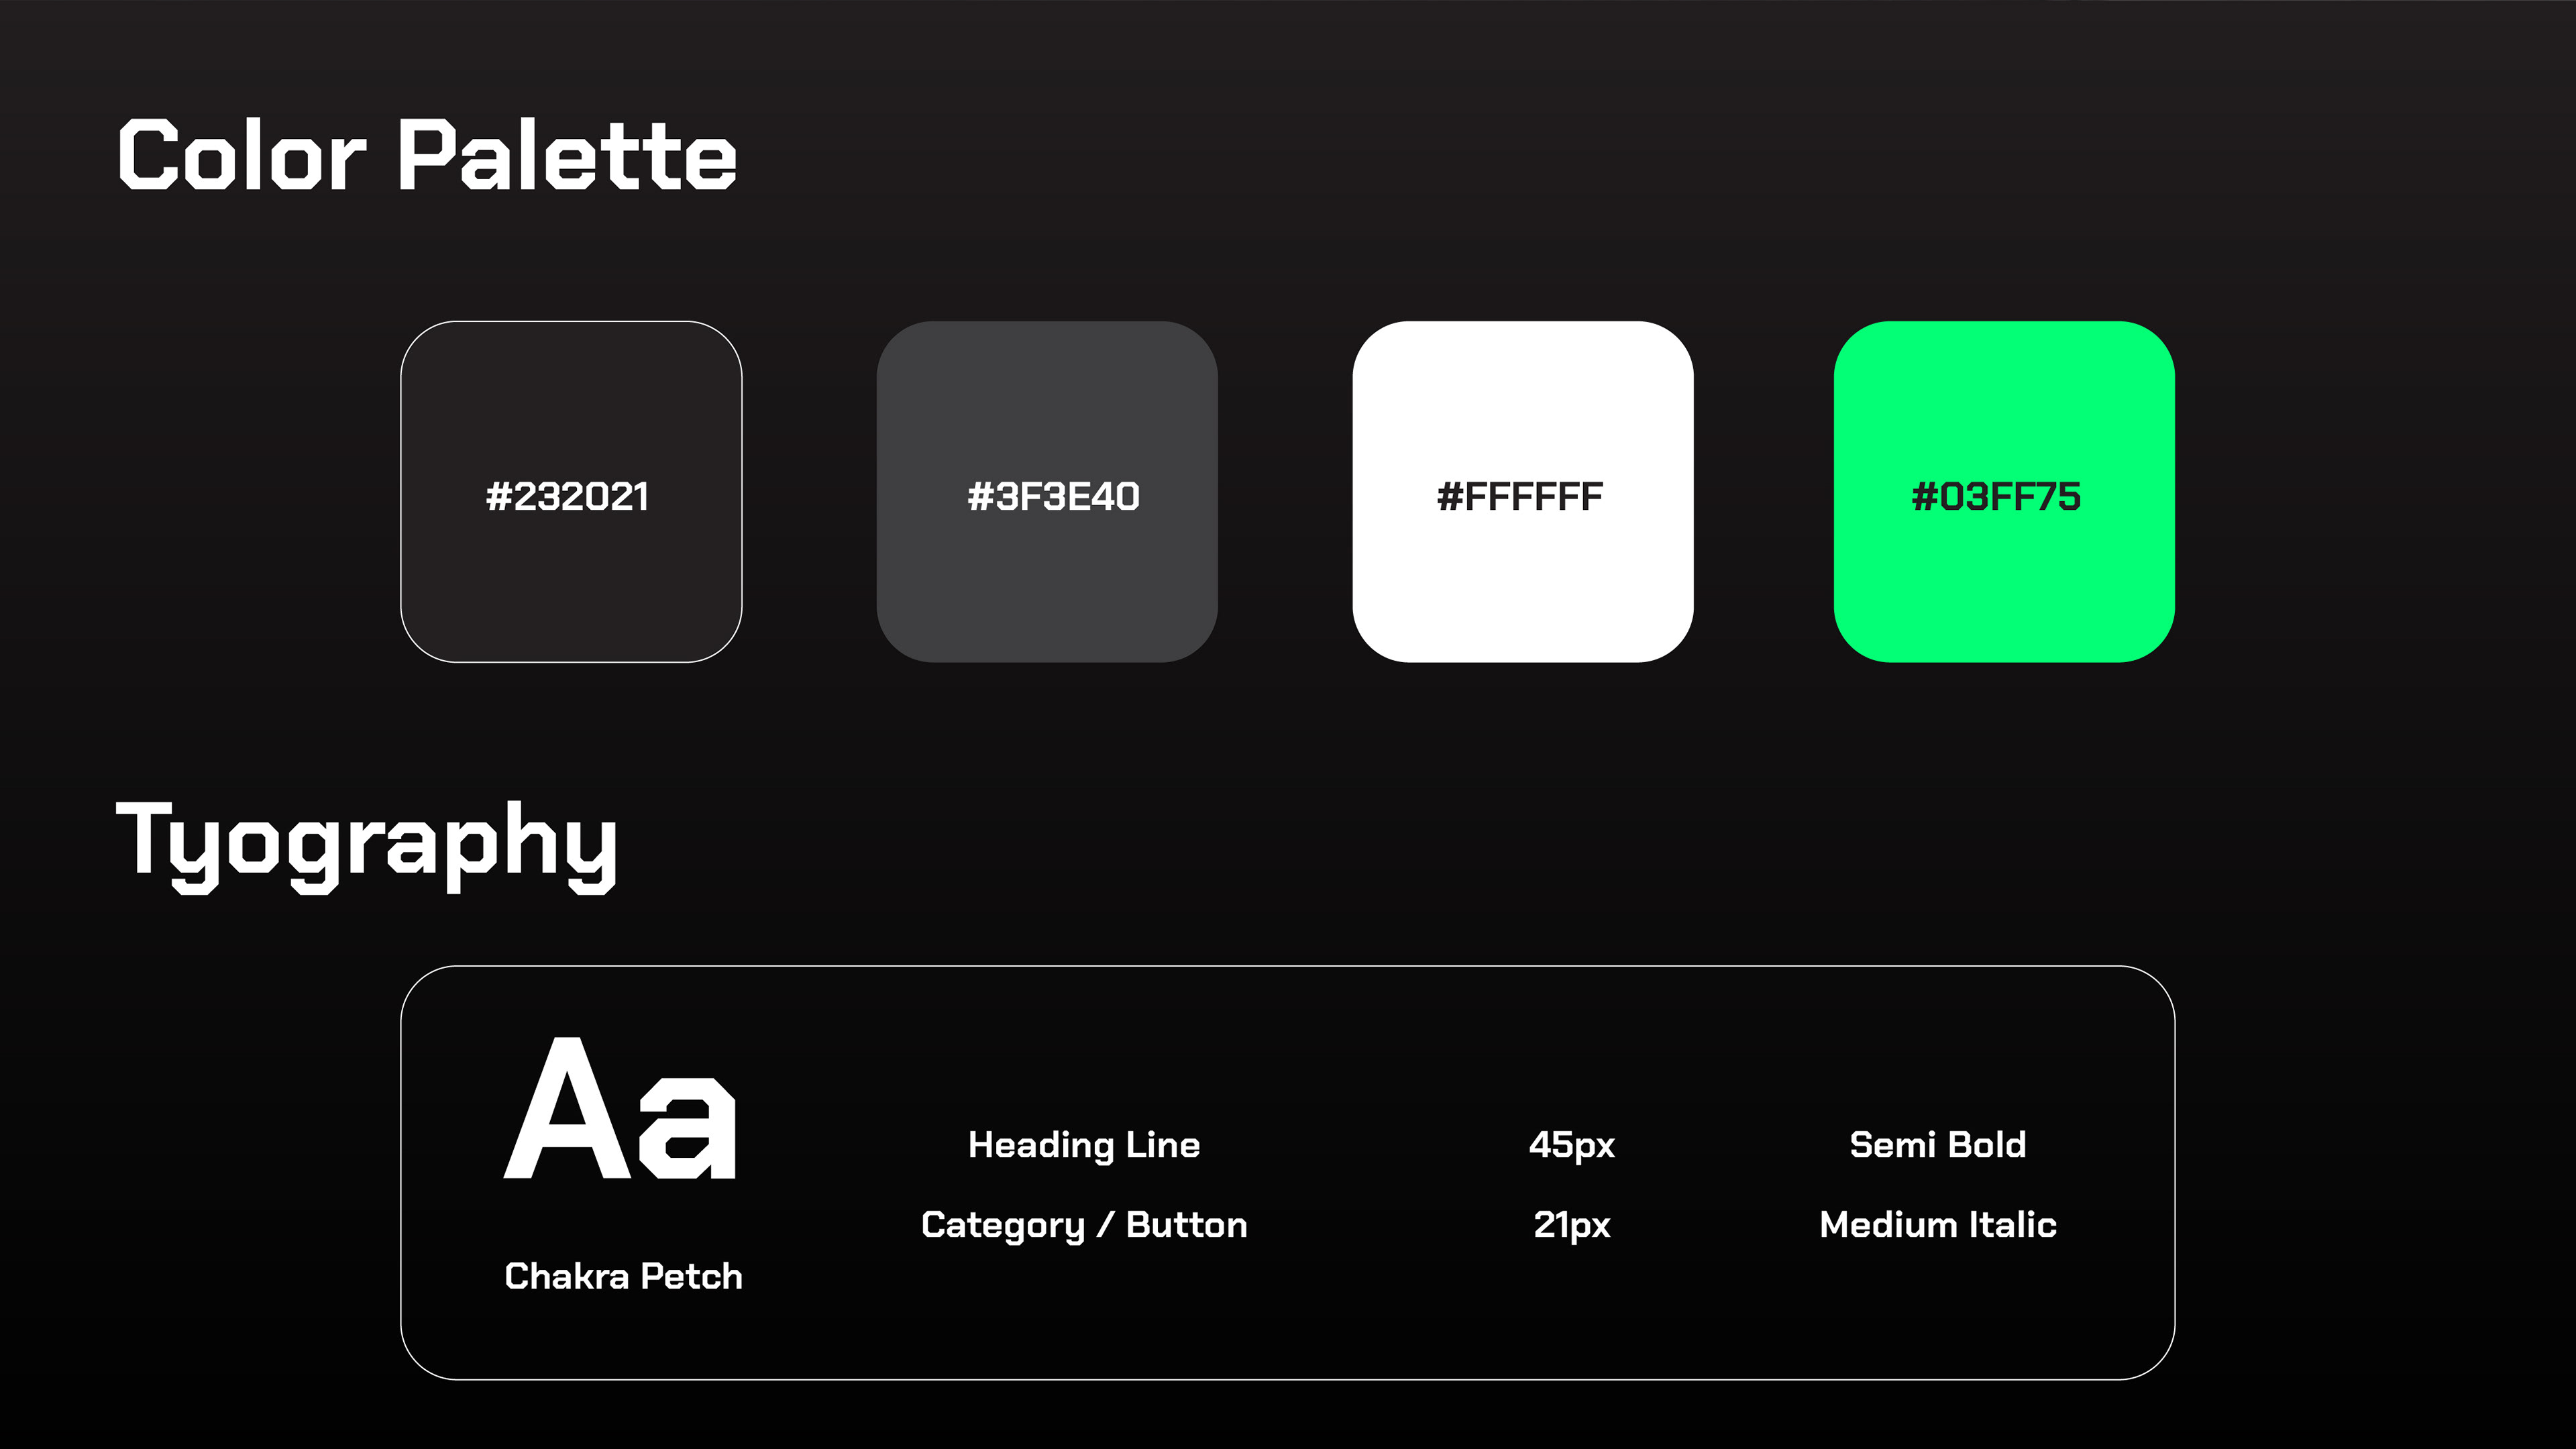Click the word "Palette" in the heading
The image size is (2576, 1449).
(x=567, y=155)
